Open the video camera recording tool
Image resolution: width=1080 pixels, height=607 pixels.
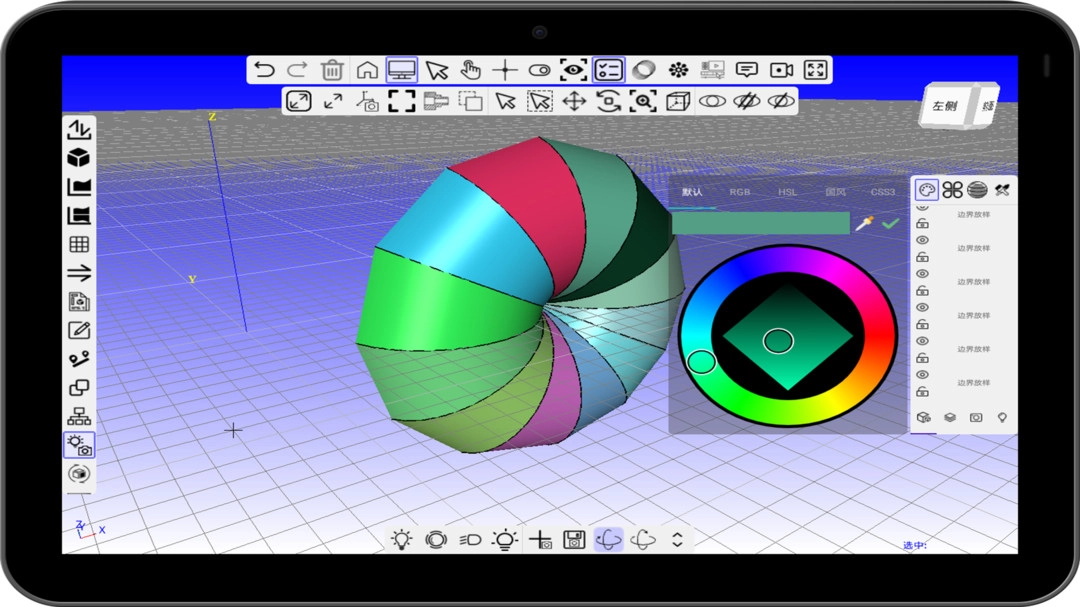tap(781, 70)
